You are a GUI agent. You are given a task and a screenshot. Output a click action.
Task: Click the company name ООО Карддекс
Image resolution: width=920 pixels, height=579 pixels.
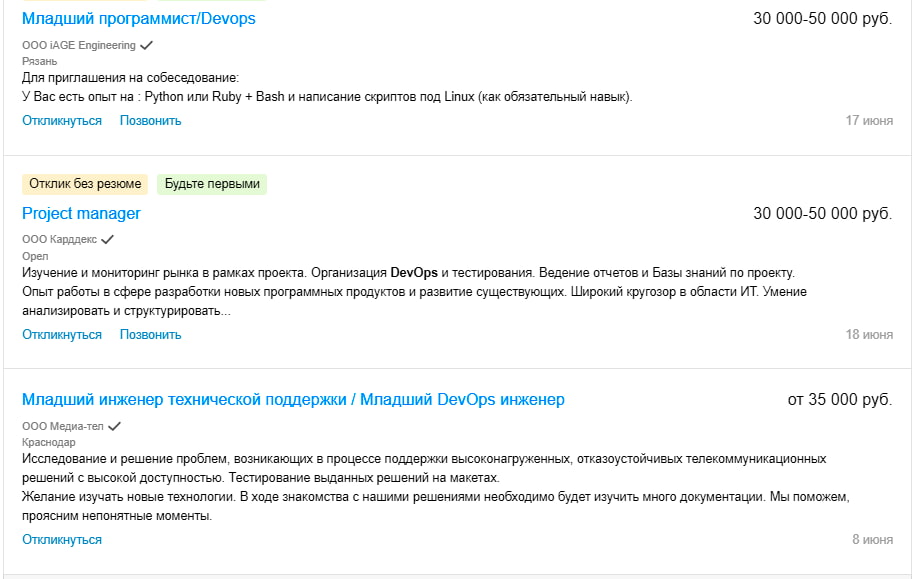coord(61,240)
